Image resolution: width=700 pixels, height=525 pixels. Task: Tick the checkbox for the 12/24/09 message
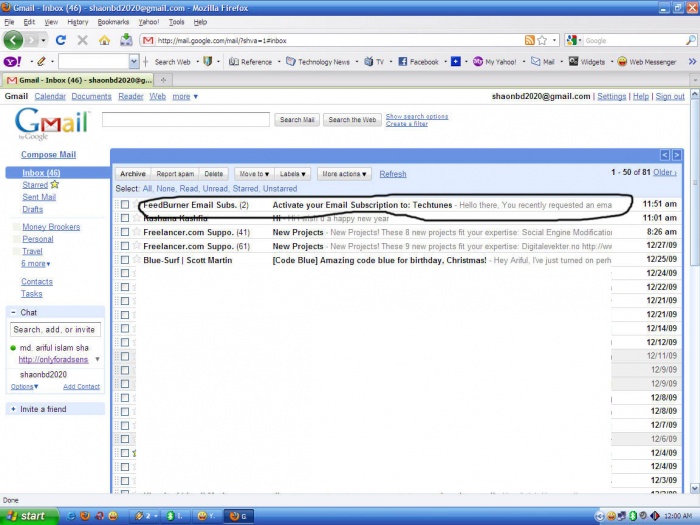tap(125, 273)
